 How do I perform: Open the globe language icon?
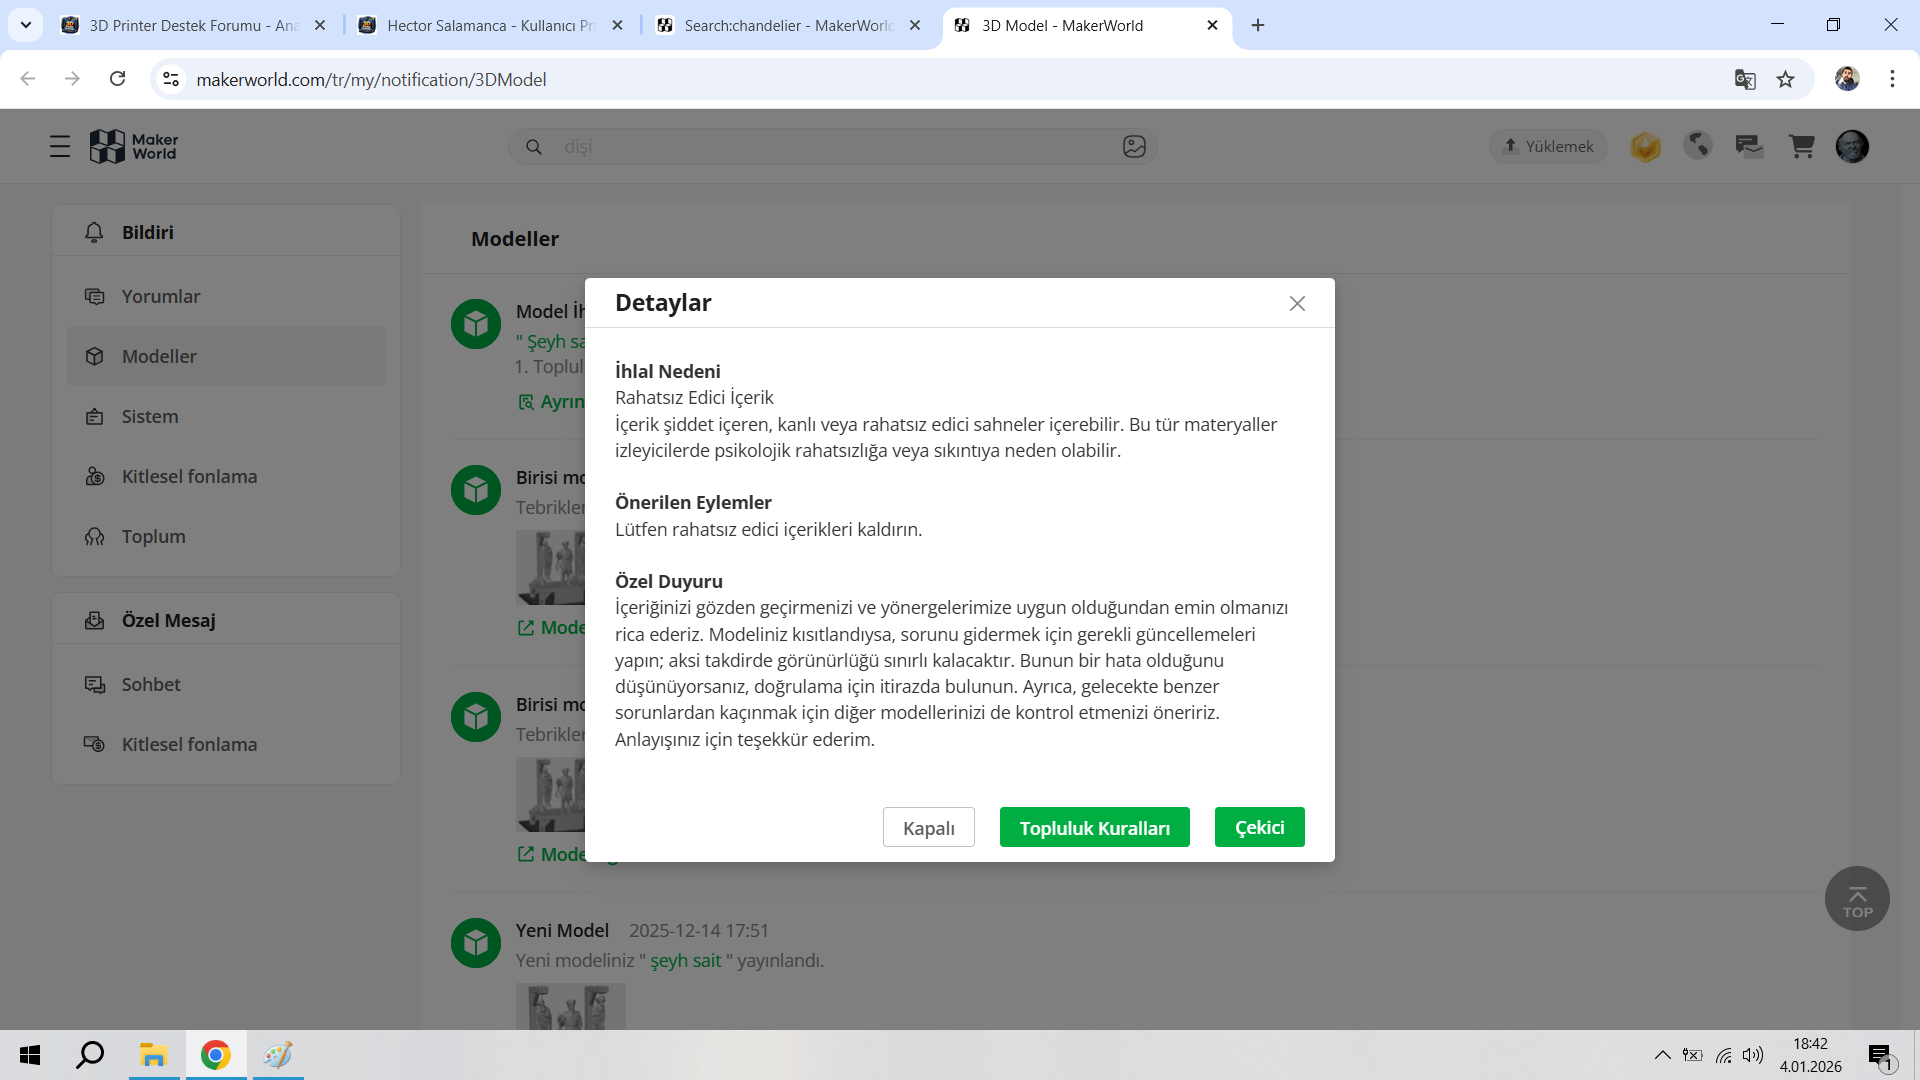(1697, 147)
